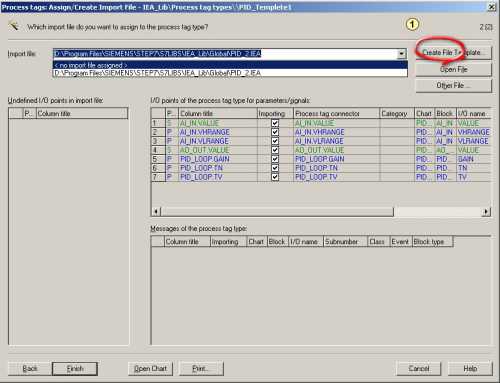The width and height of the screenshot is (500, 383).
Task: Uncheck Importing for AI_IN.VALUE row
Action: tap(275, 123)
